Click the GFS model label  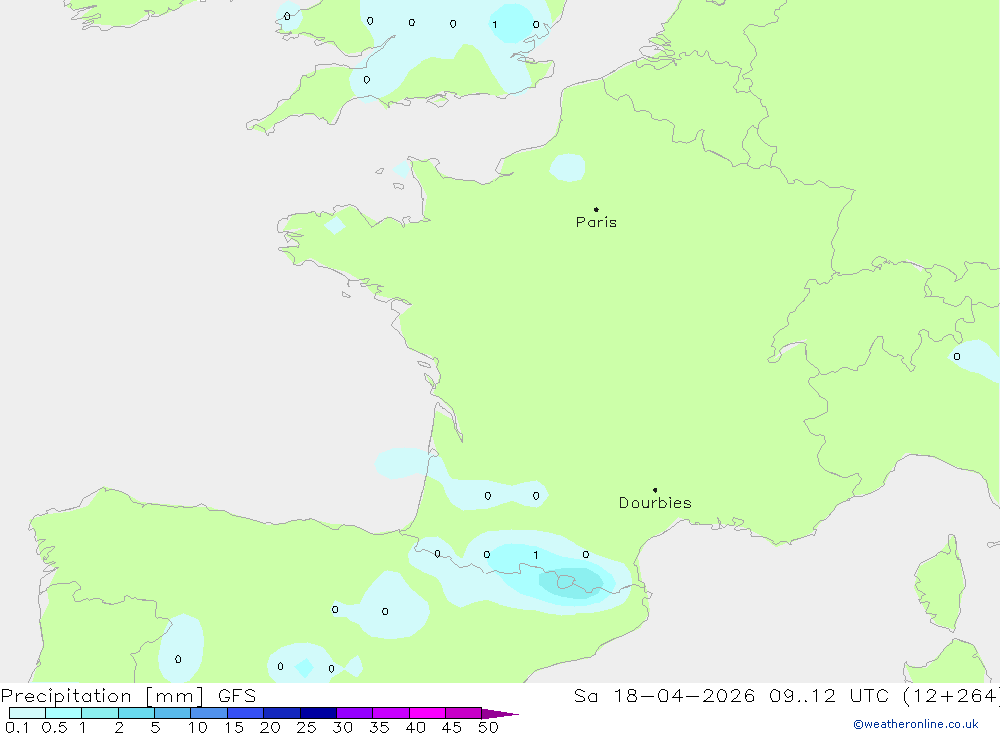(237, 696)
